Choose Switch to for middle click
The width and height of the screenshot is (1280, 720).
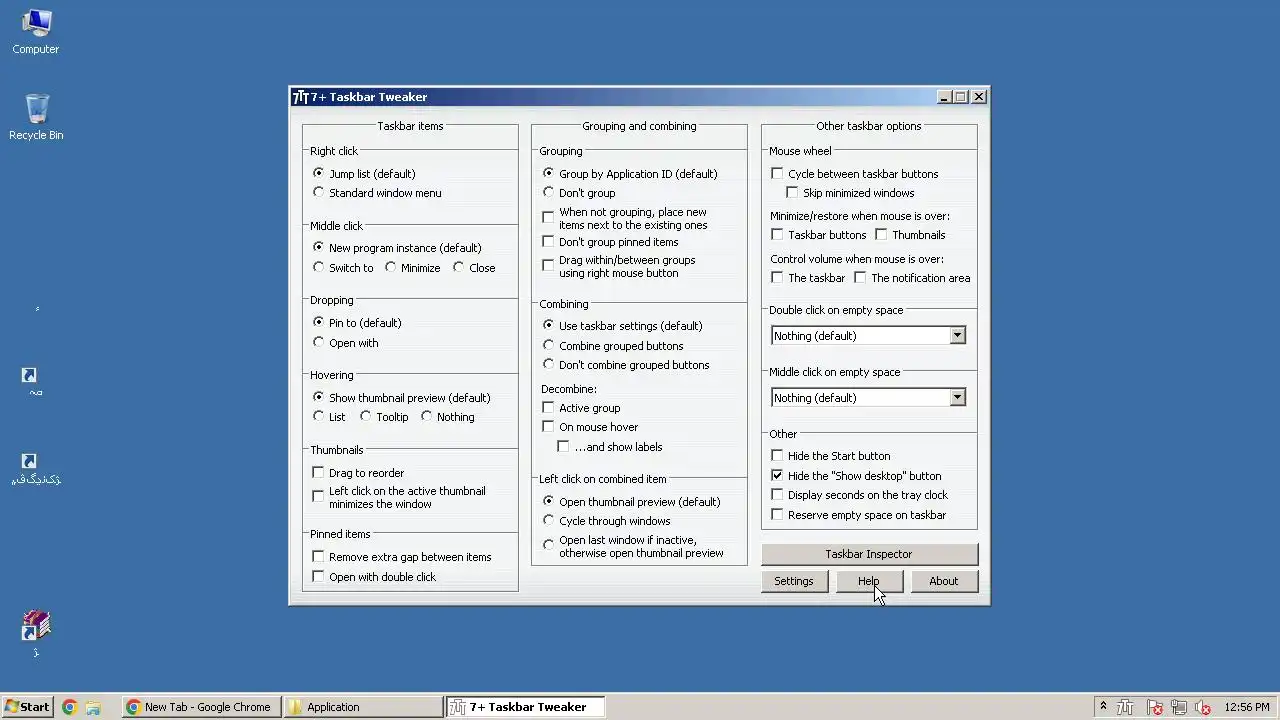click(x=319, y=267)
